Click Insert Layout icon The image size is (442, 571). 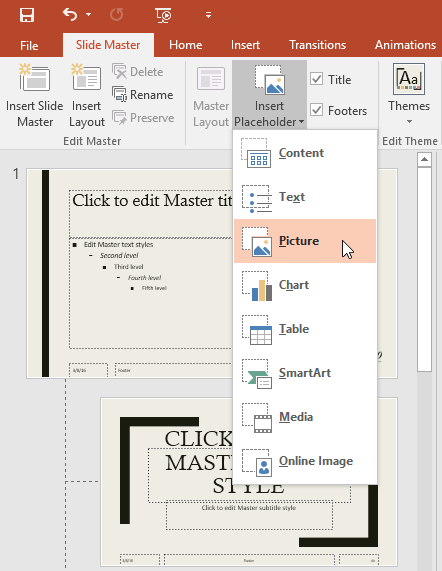click(87, 78)
